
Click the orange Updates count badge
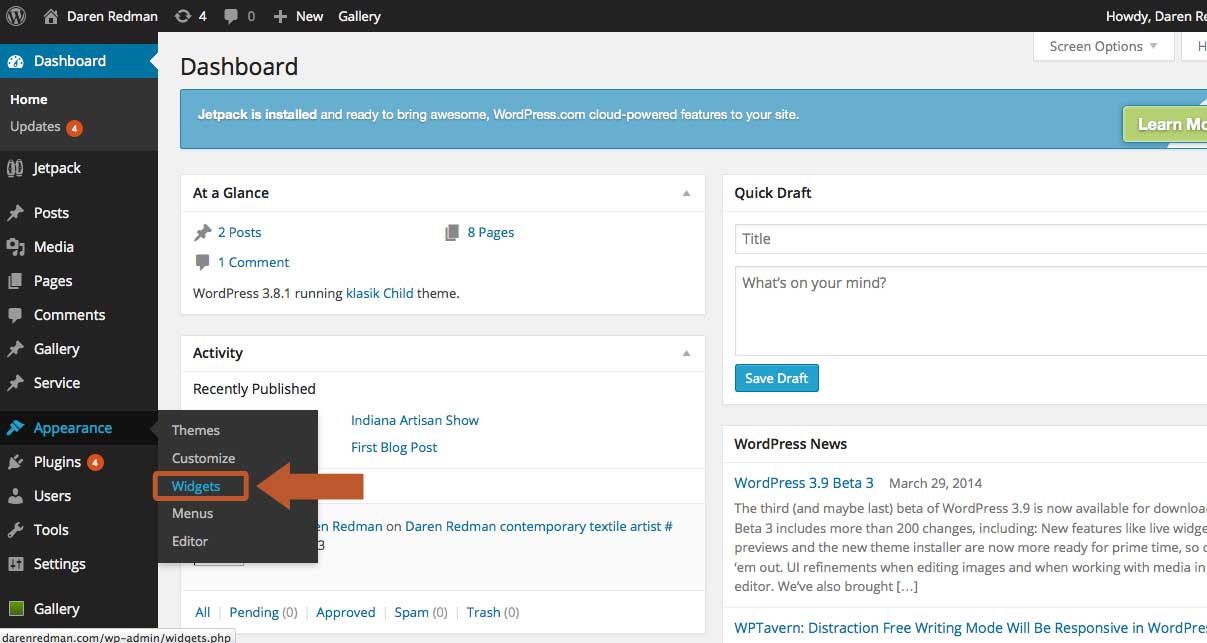click(75, 128)
